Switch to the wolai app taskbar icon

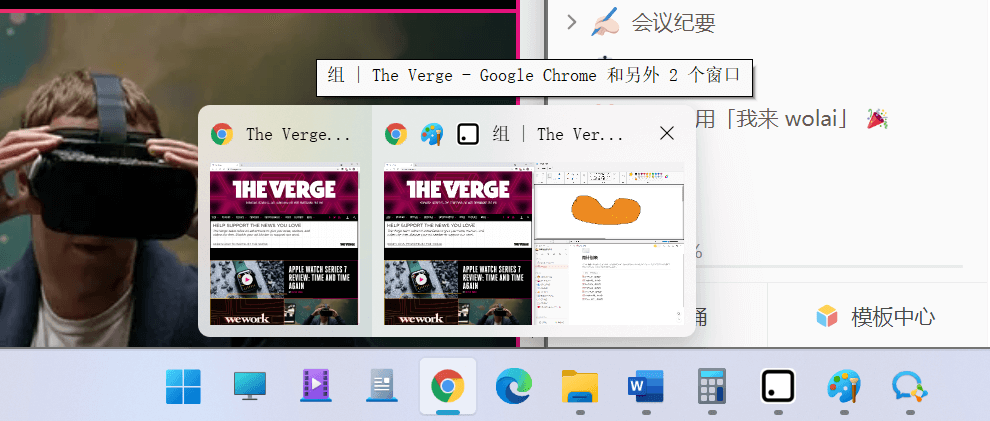(x=777, y=386)
